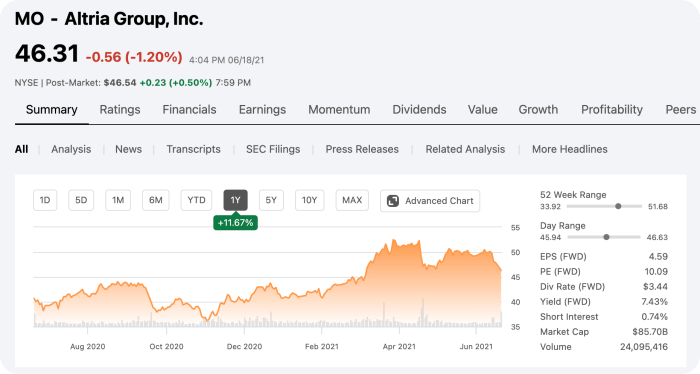Image resolution: width=700 pixels, height=374 pixels.
Task: Open the Press Releases filter
Action: 362,149
